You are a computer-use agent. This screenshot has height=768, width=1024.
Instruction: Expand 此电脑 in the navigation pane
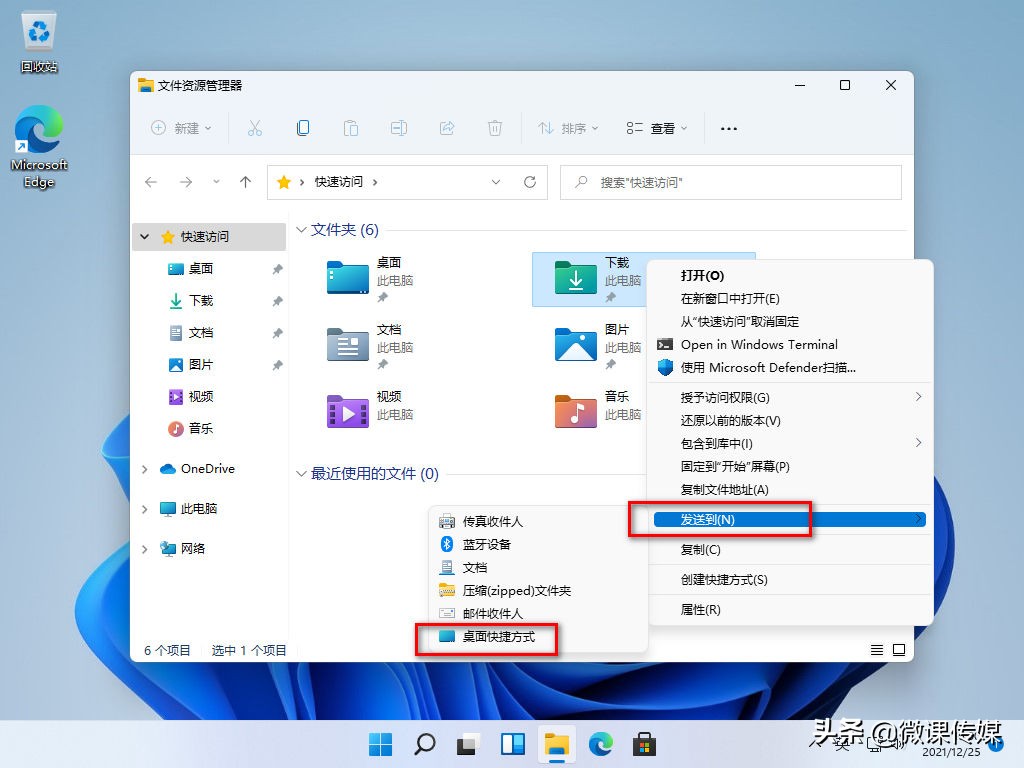pos(146,508)
